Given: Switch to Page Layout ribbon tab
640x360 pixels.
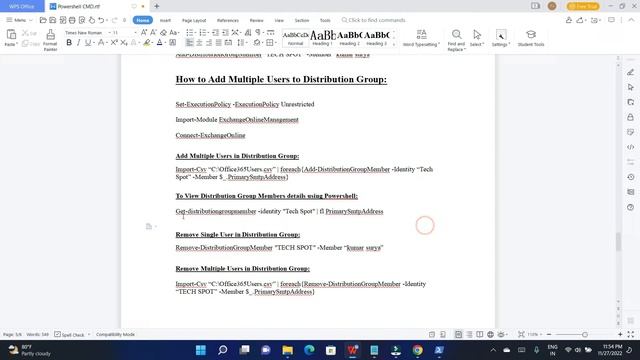Looking at the screenshot, I should click(x=194, y=20).
